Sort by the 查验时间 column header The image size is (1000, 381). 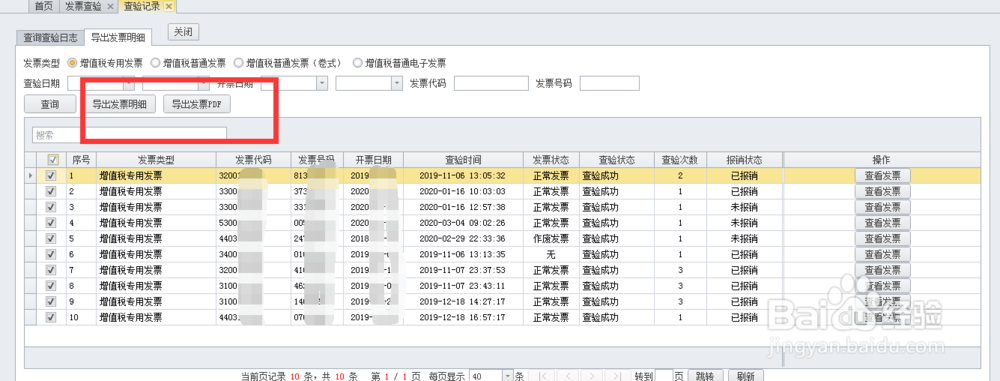pos(463,160)
